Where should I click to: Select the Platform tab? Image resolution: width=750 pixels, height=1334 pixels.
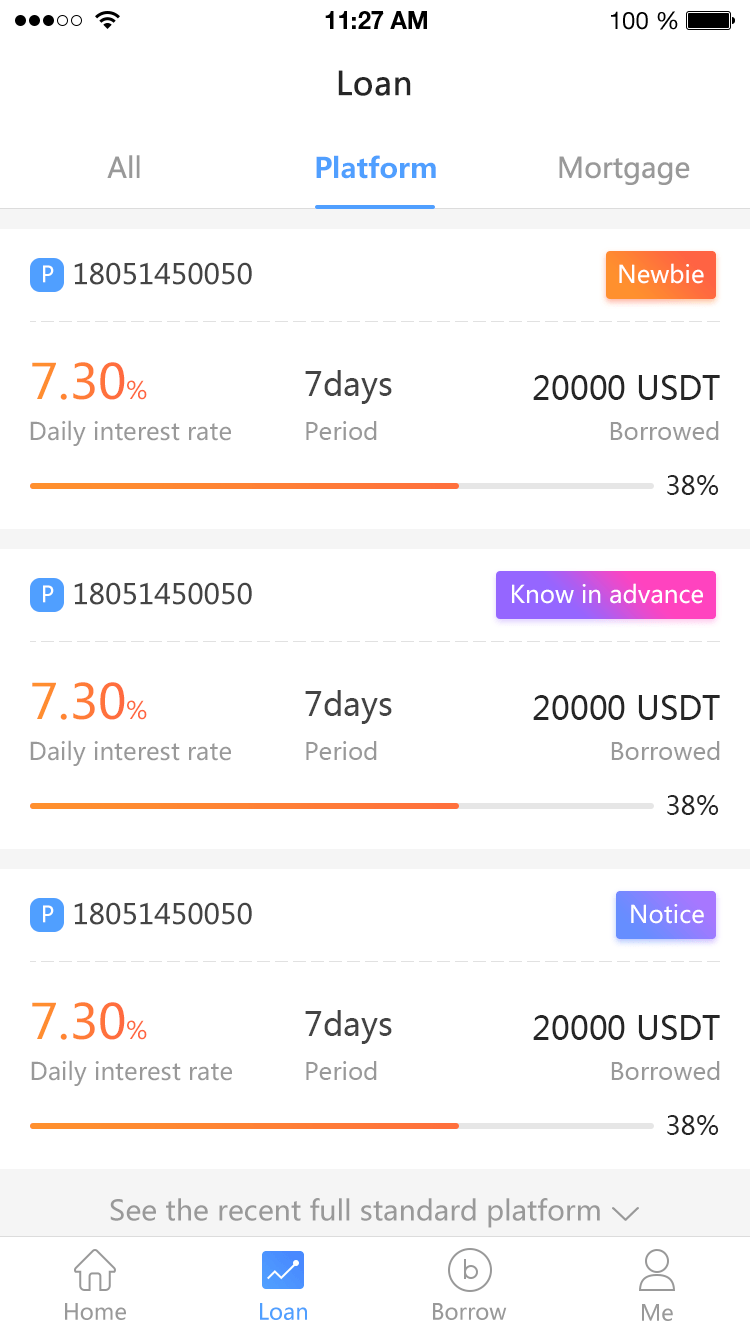375,167
